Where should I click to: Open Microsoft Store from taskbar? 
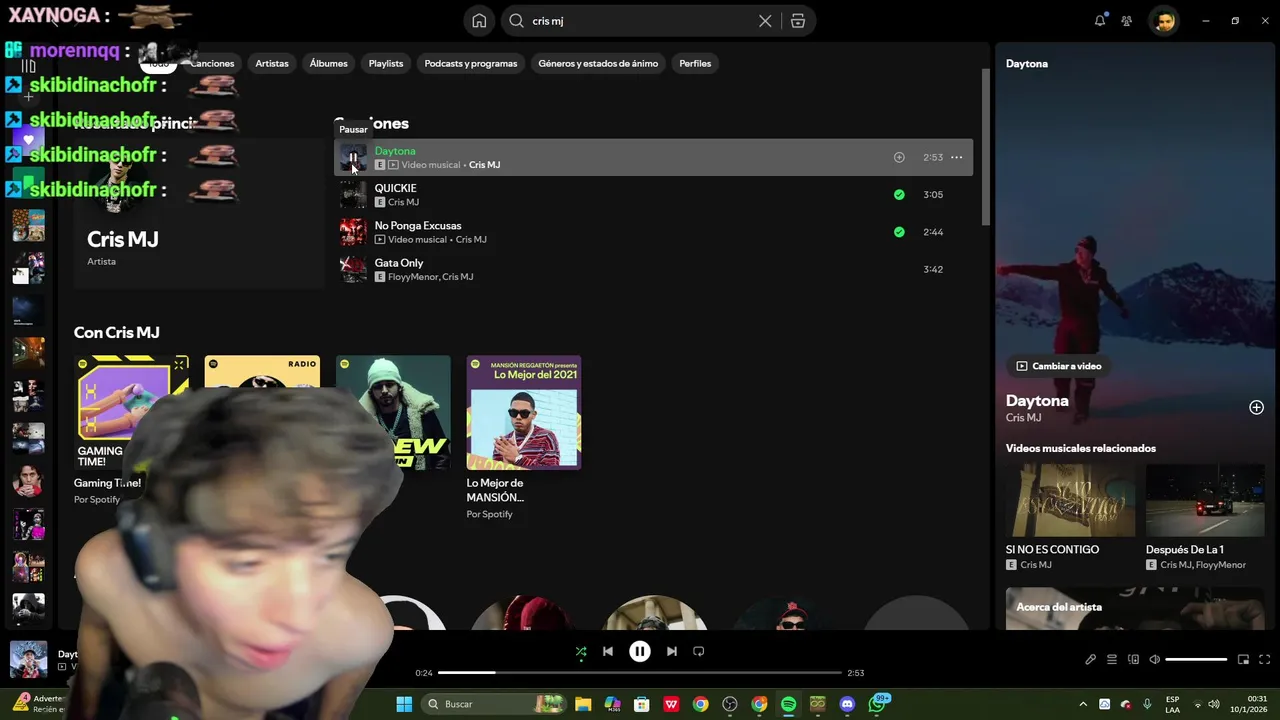(642, 704)
